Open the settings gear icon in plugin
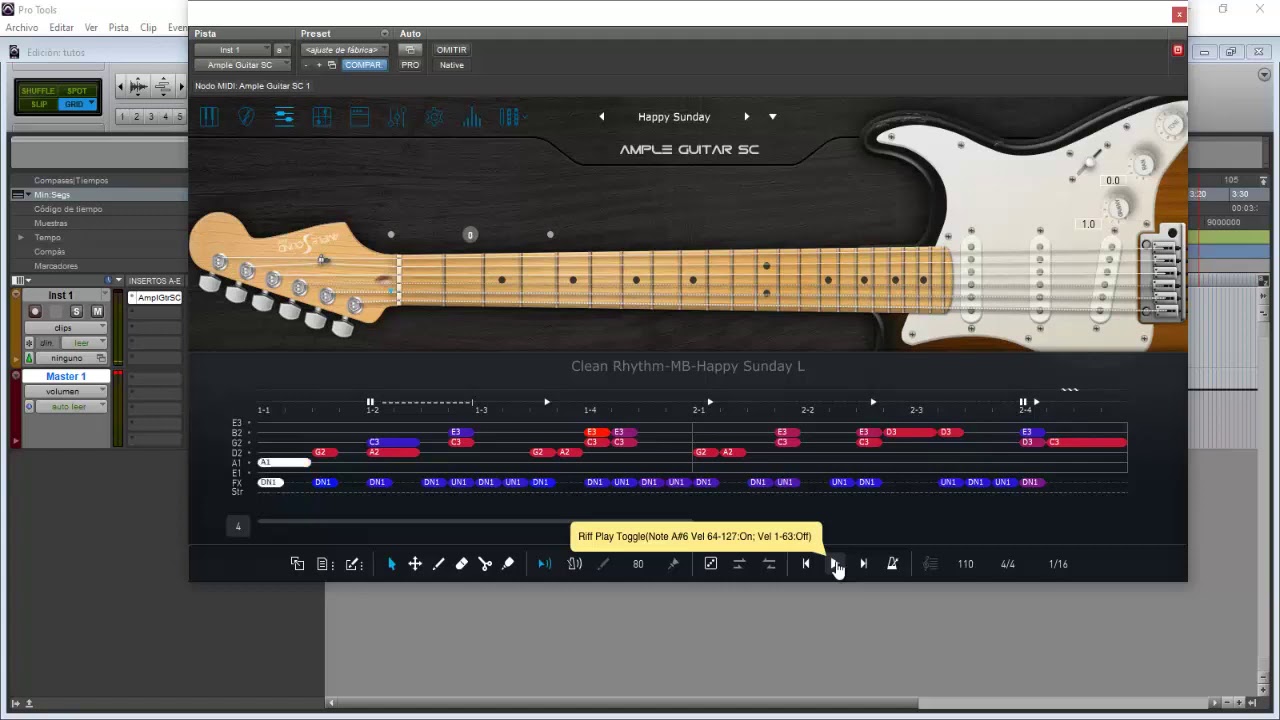This screenshot has width=1280, height=720. [x=434, y=117]
